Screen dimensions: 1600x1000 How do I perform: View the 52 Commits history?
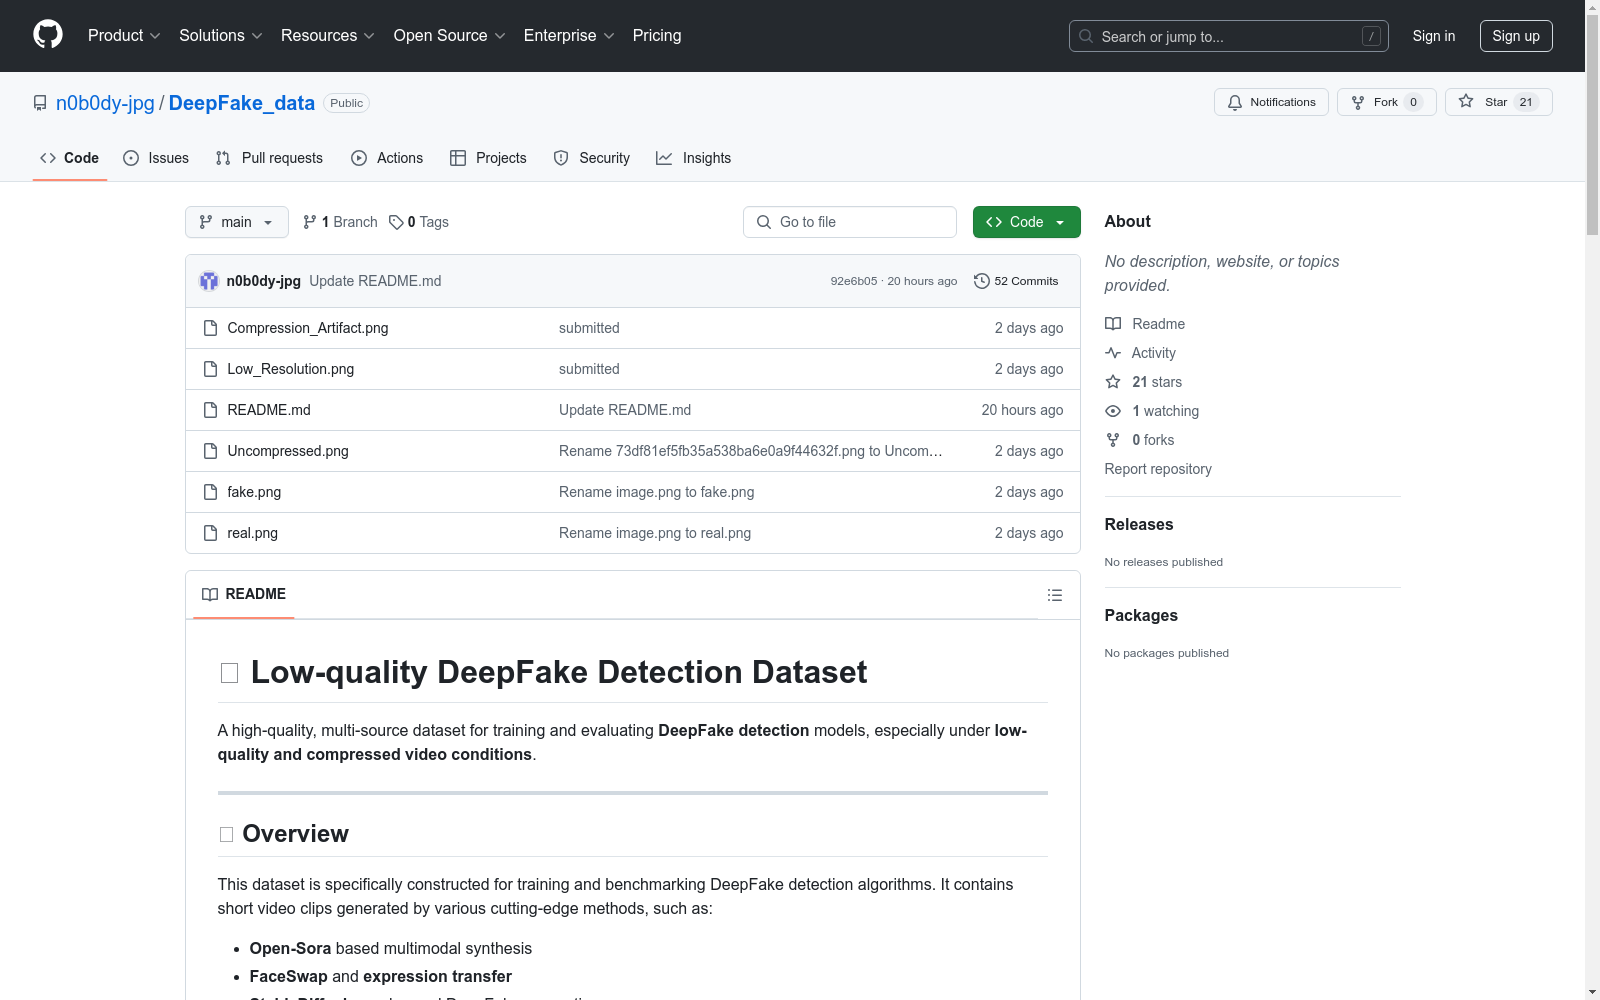click(x=1016, y=281)
